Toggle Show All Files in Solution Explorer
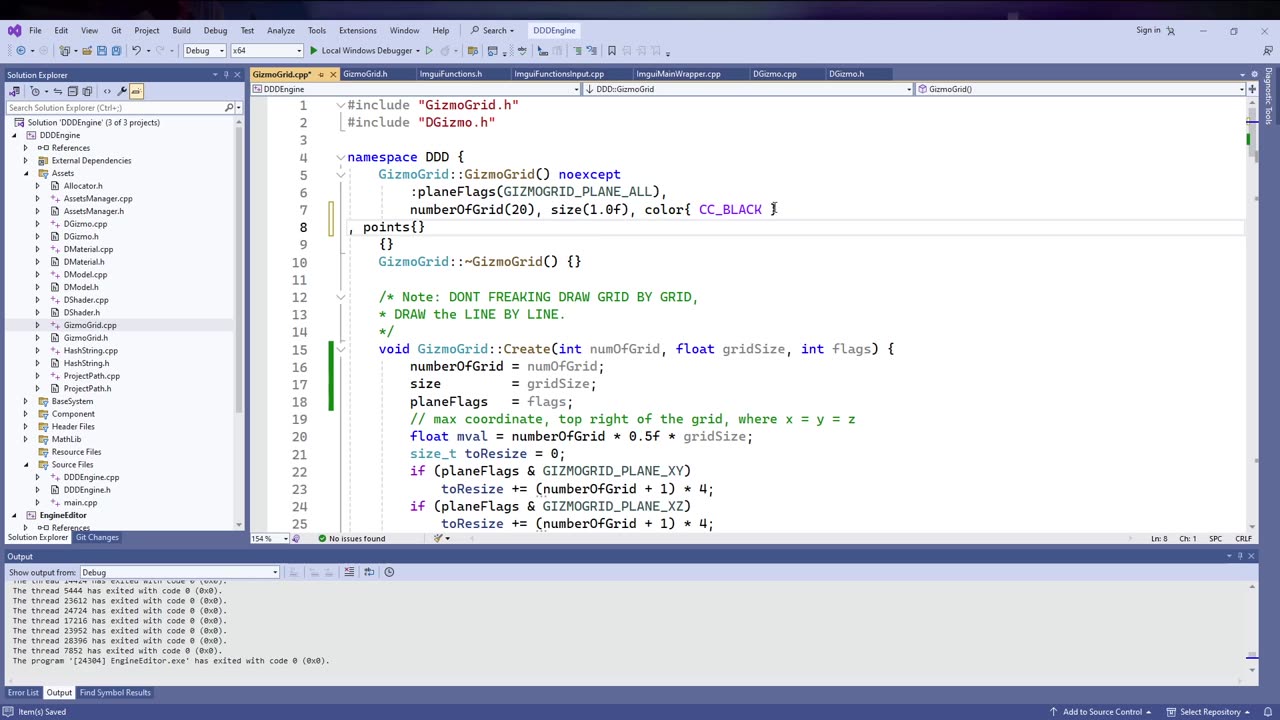The image size is (1280, 720). pos(87,91)
